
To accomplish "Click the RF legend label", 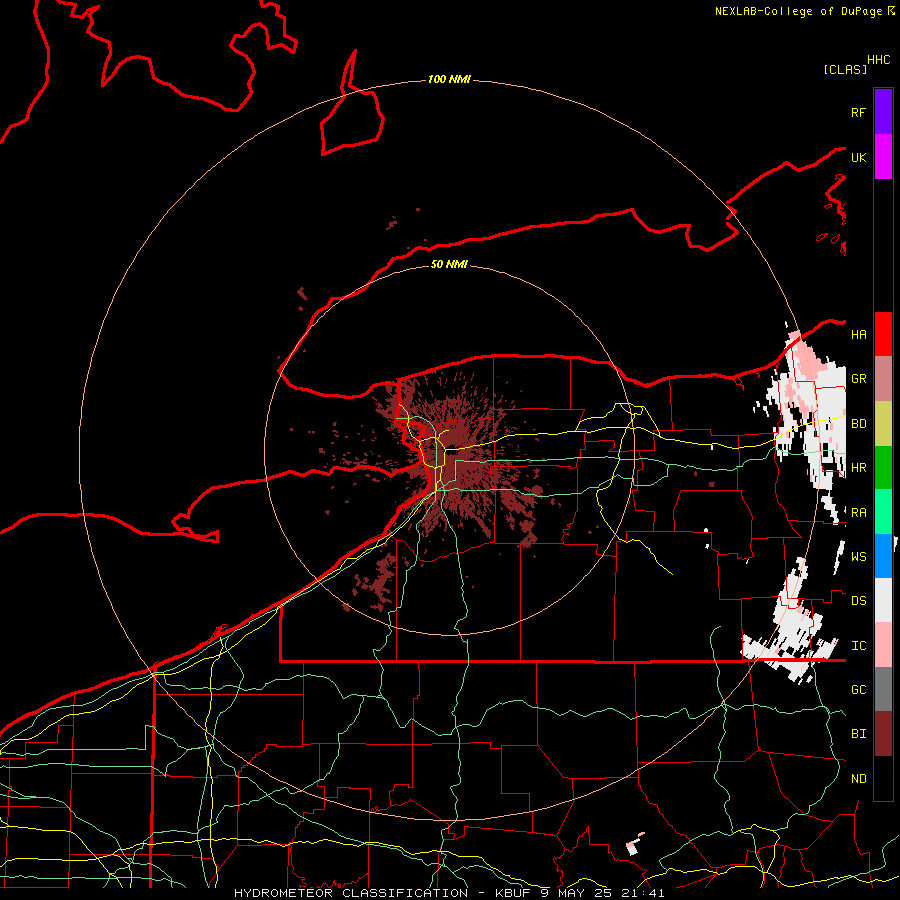I will click(858, 112).
